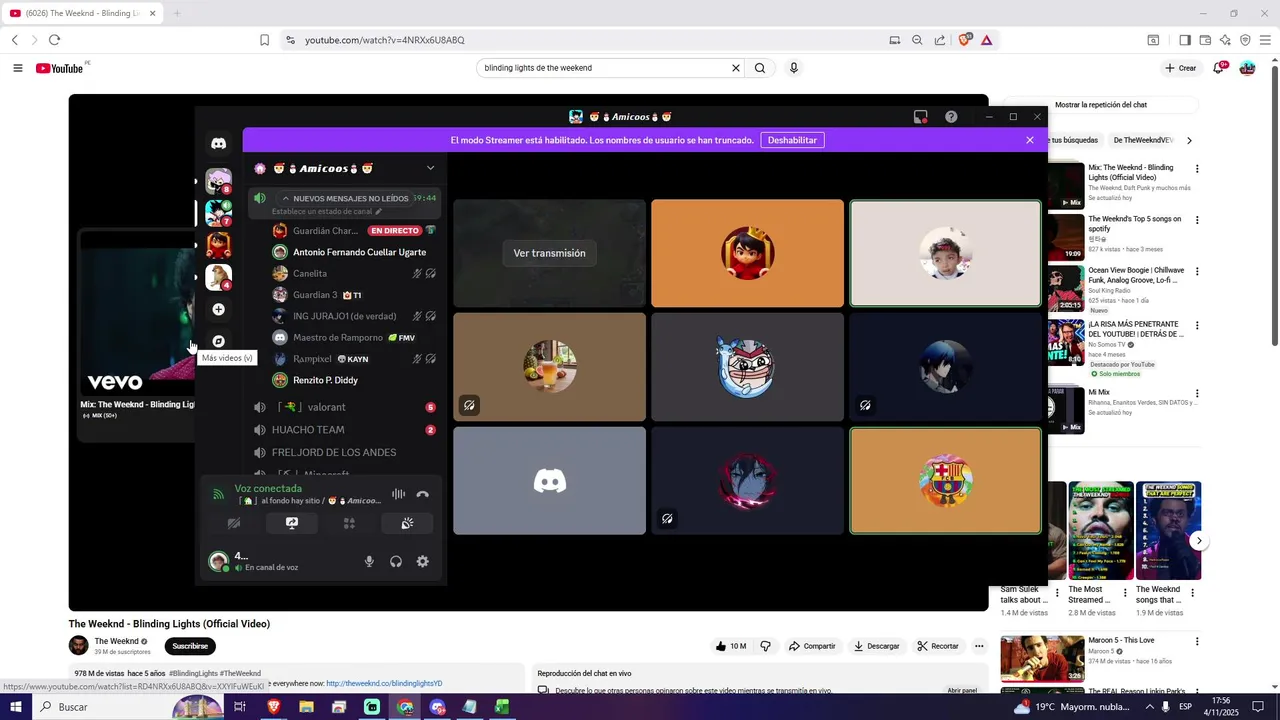
Task: Open Brave Leo AI sparkle icon
Action: (1225, 40)
